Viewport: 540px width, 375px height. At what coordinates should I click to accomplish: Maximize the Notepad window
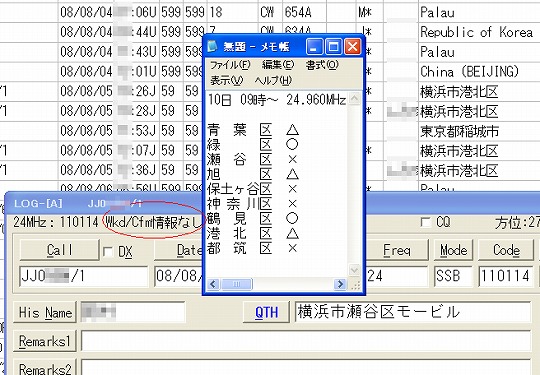click(x=333, y=46)
